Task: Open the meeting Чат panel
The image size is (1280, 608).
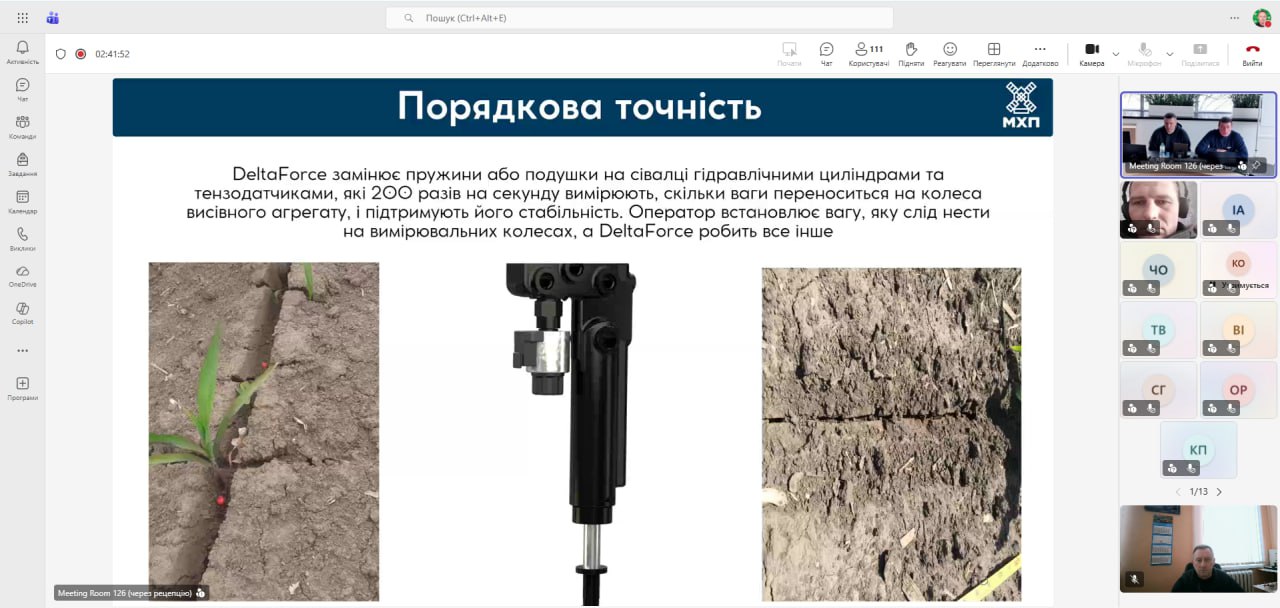Action: click(826, 53)
